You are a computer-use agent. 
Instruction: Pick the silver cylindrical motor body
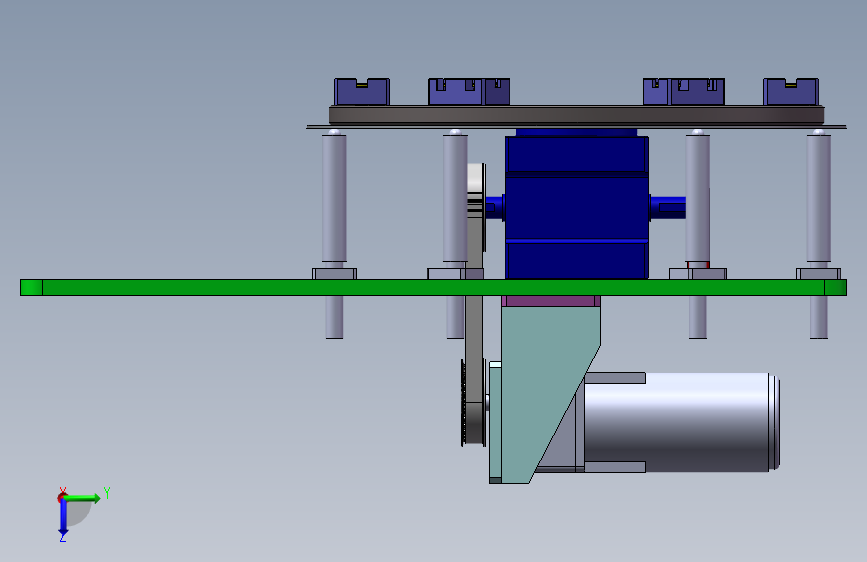click(682, 422)
